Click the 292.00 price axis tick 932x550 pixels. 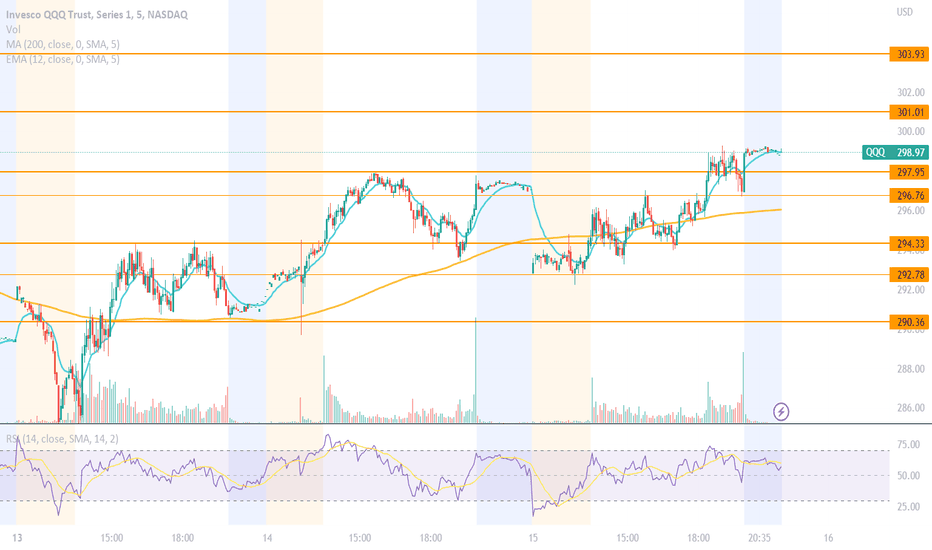point(911,290)
